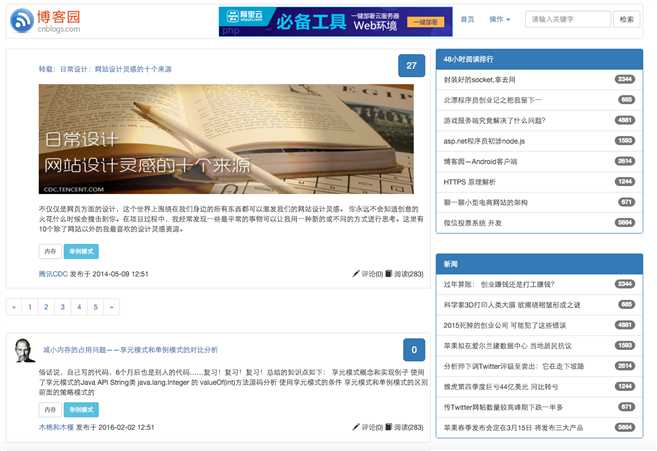Click the pencil comment icon on 2016-02-02 post
This screenshot has height=451, width=657.
[356, 427]
